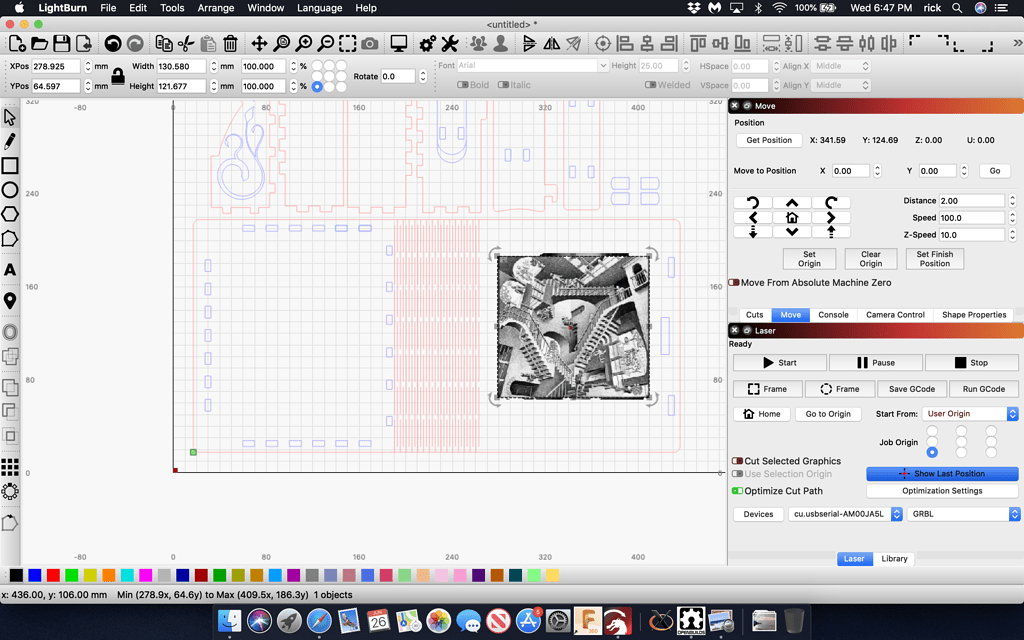The height and width of the screenshot is (640, 1024).
Task: Toggle Move From Absolute Machine Zero
Action: 735,283
